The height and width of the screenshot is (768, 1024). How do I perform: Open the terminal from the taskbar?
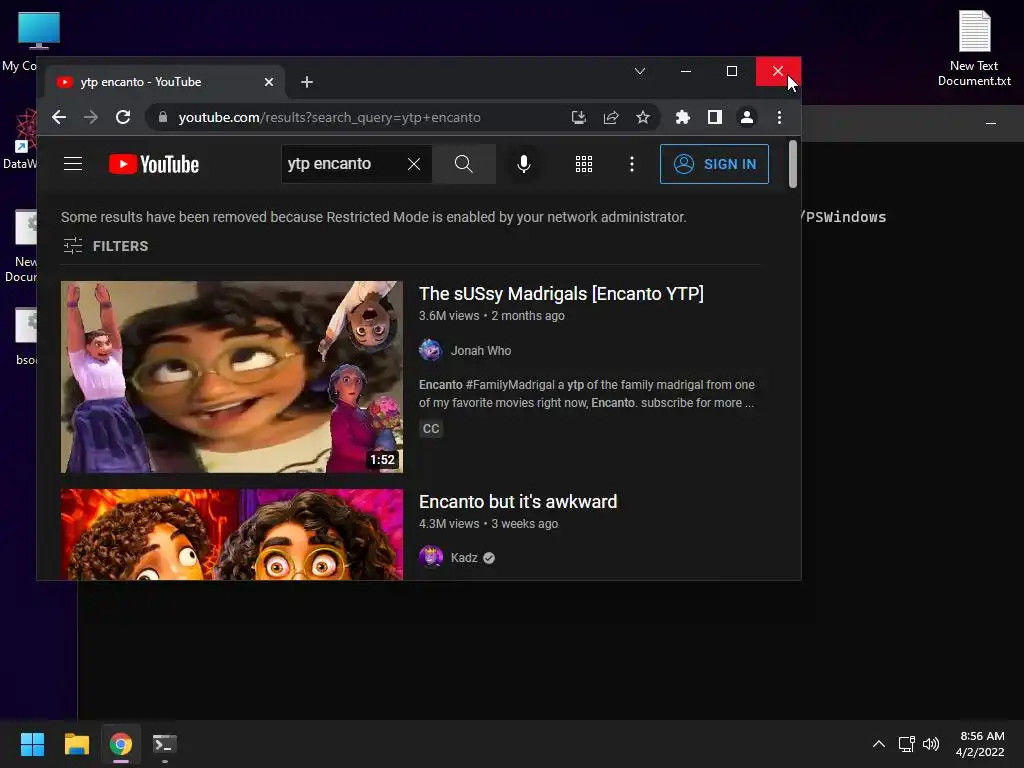click(165, 744)
